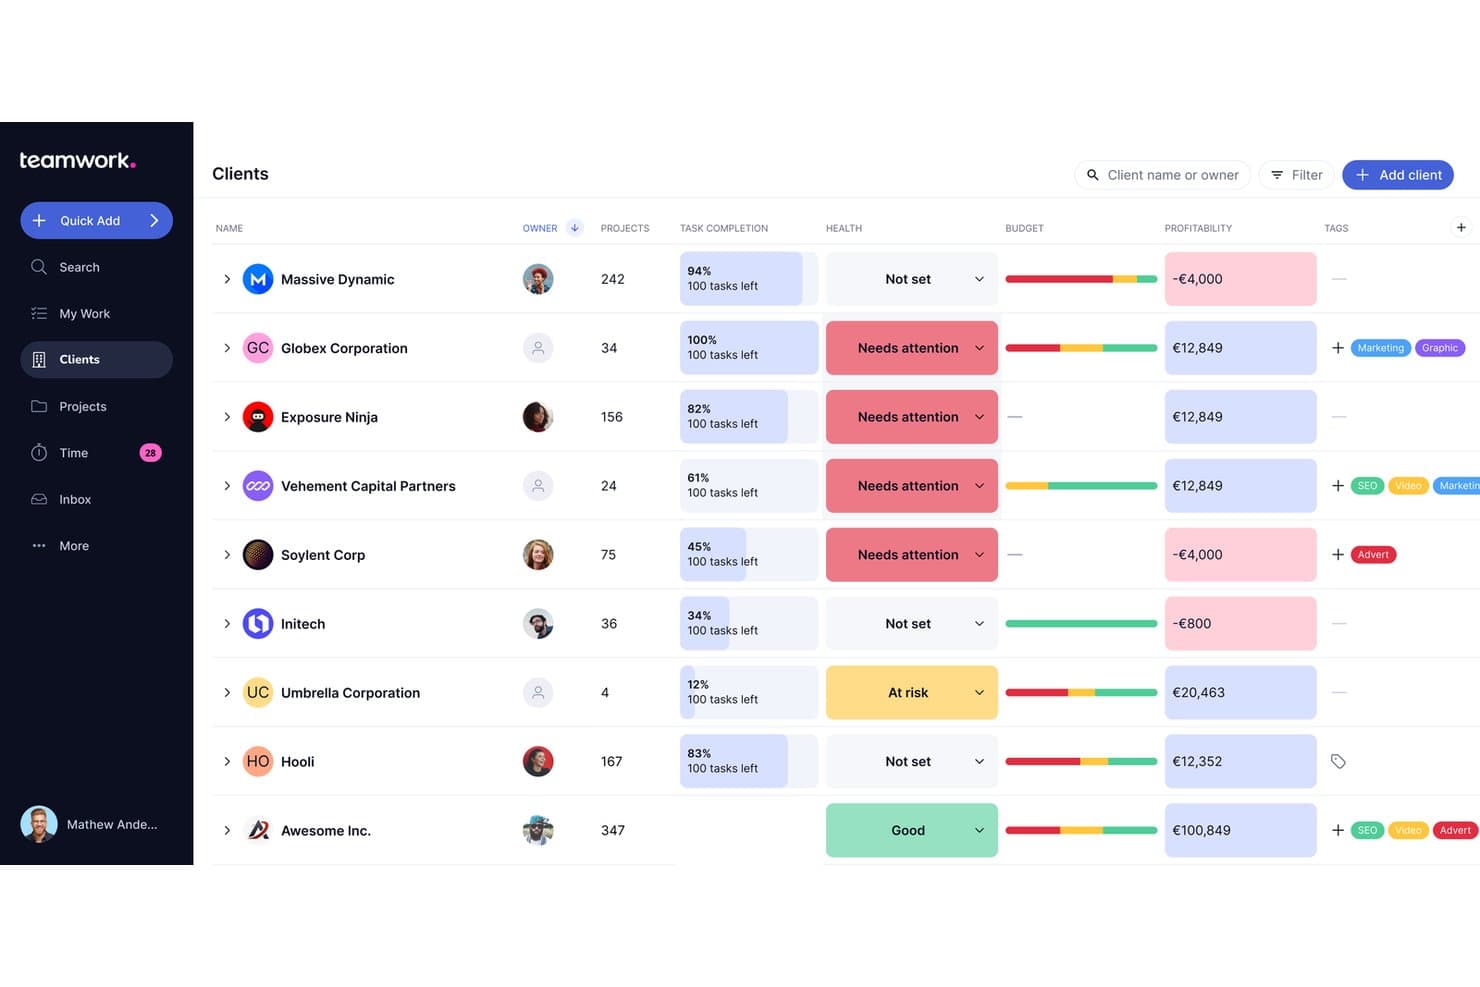Add a tag to Soylent Corp with plus
The height and width of the screenshot is (987, 1480).
tap(1338, 555)
